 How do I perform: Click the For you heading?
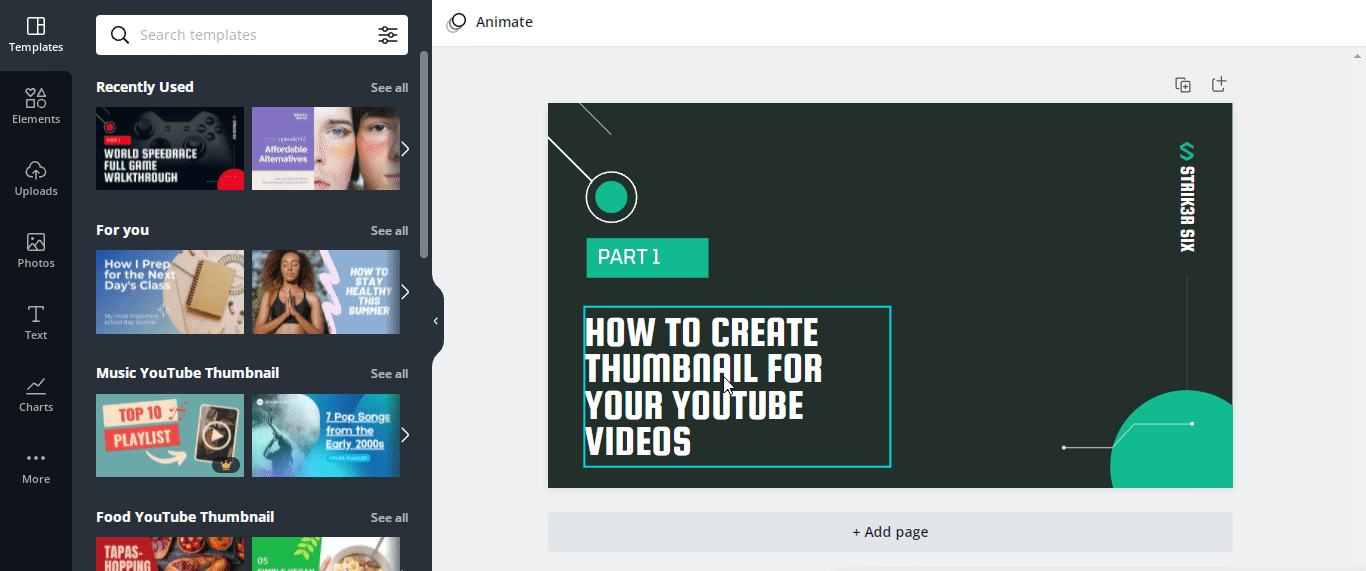click(122, 230)
